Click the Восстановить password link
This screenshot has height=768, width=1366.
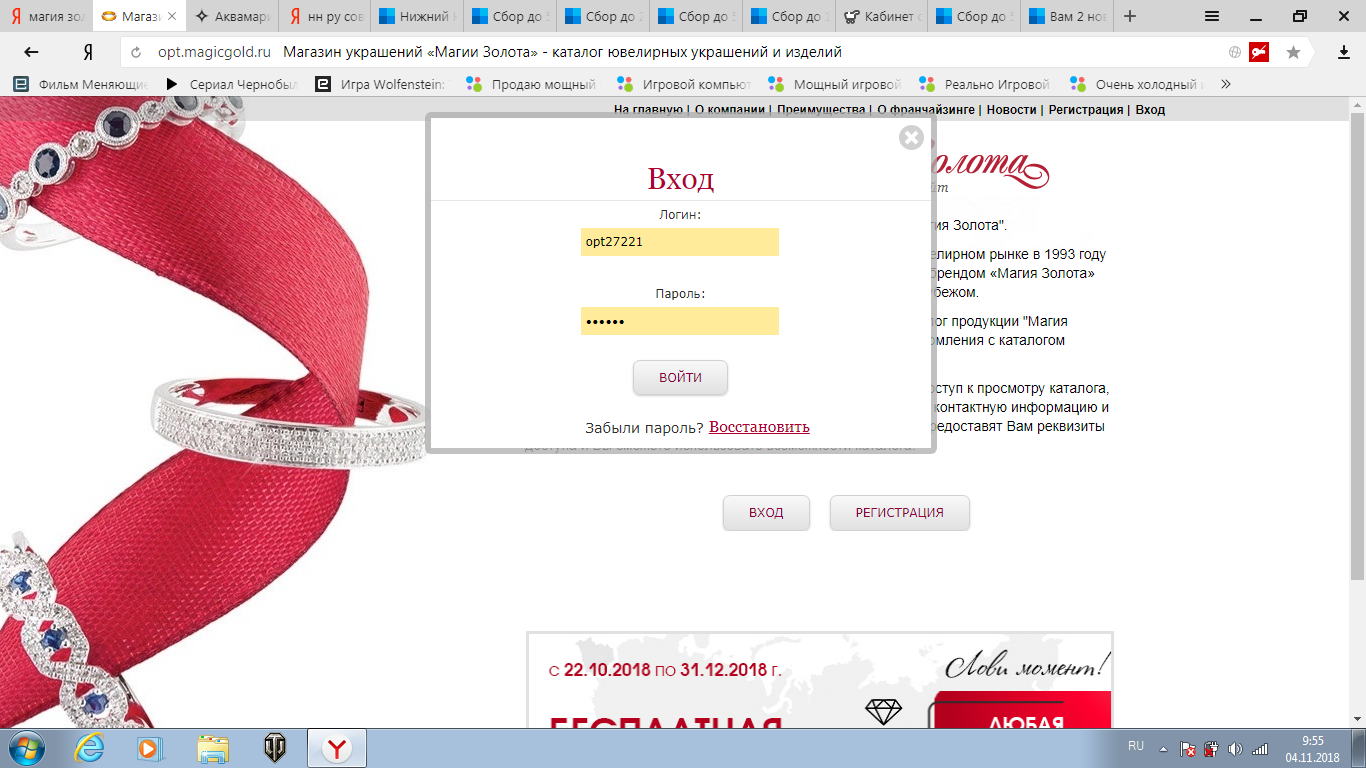tap(759, 427)
